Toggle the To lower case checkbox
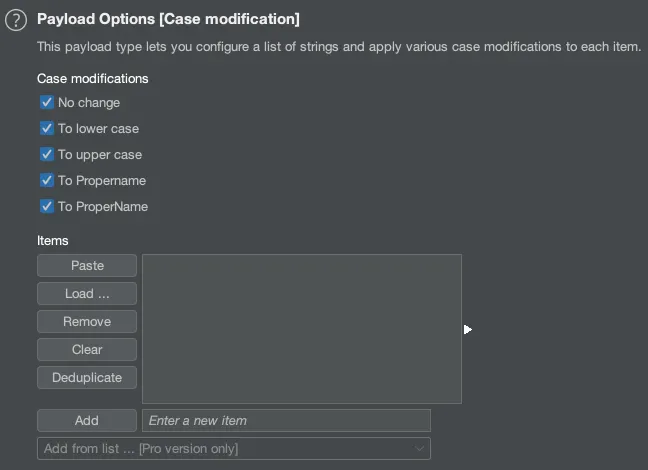Image resolution: width=648 pixels, height=470 pixels. tap(47, 129)
